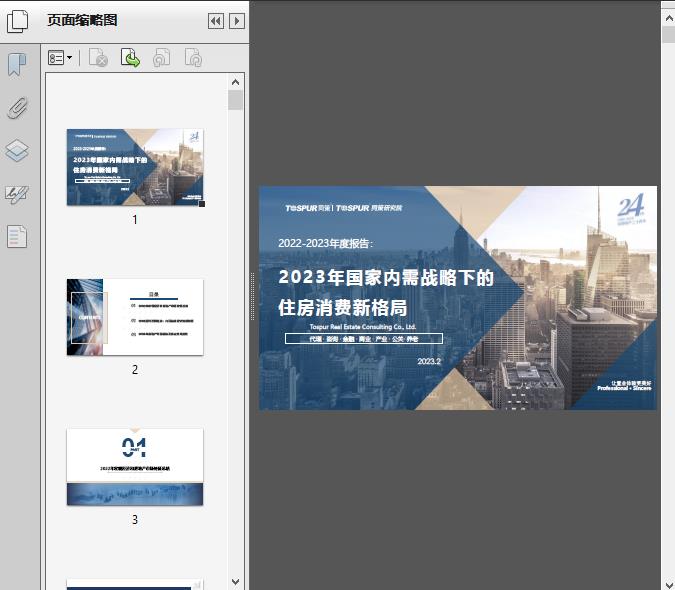Click the document view scroll-up arrow

point(669,18)
